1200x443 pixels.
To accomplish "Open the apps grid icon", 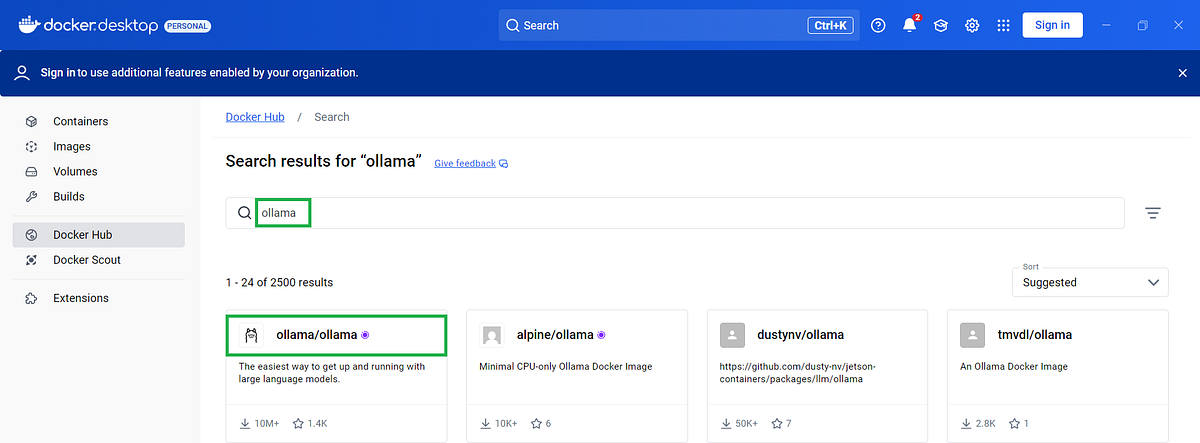I will click(x=1003, y=25).
